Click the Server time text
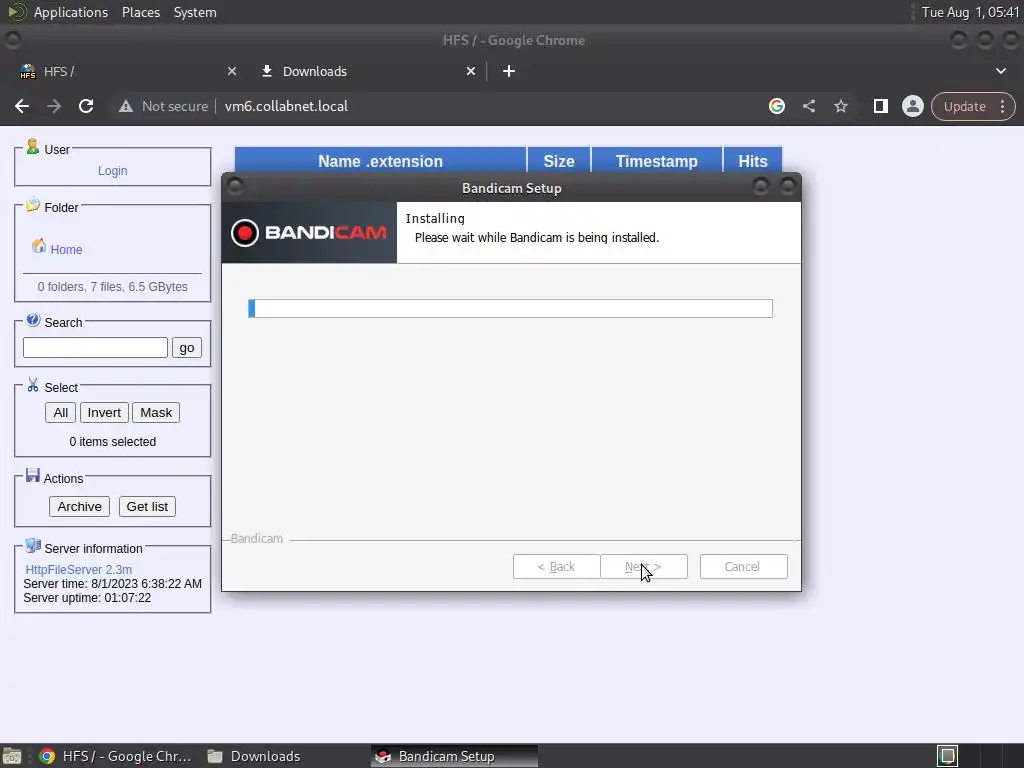The image size is (1024, 768). coord(112,584)
